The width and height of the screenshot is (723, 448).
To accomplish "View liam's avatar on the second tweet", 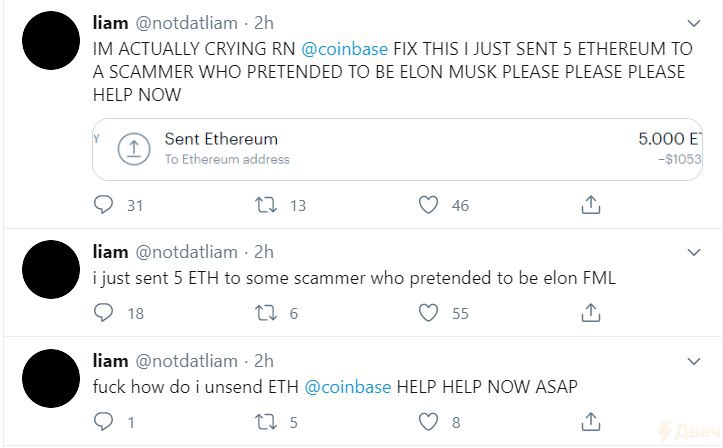I will [51, 269].
